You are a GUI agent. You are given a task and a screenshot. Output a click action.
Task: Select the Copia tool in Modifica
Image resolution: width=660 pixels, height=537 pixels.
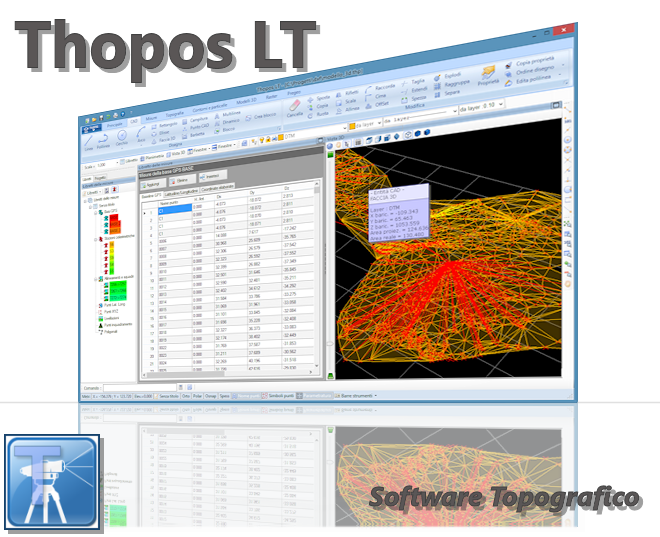(x=318, y=106)
